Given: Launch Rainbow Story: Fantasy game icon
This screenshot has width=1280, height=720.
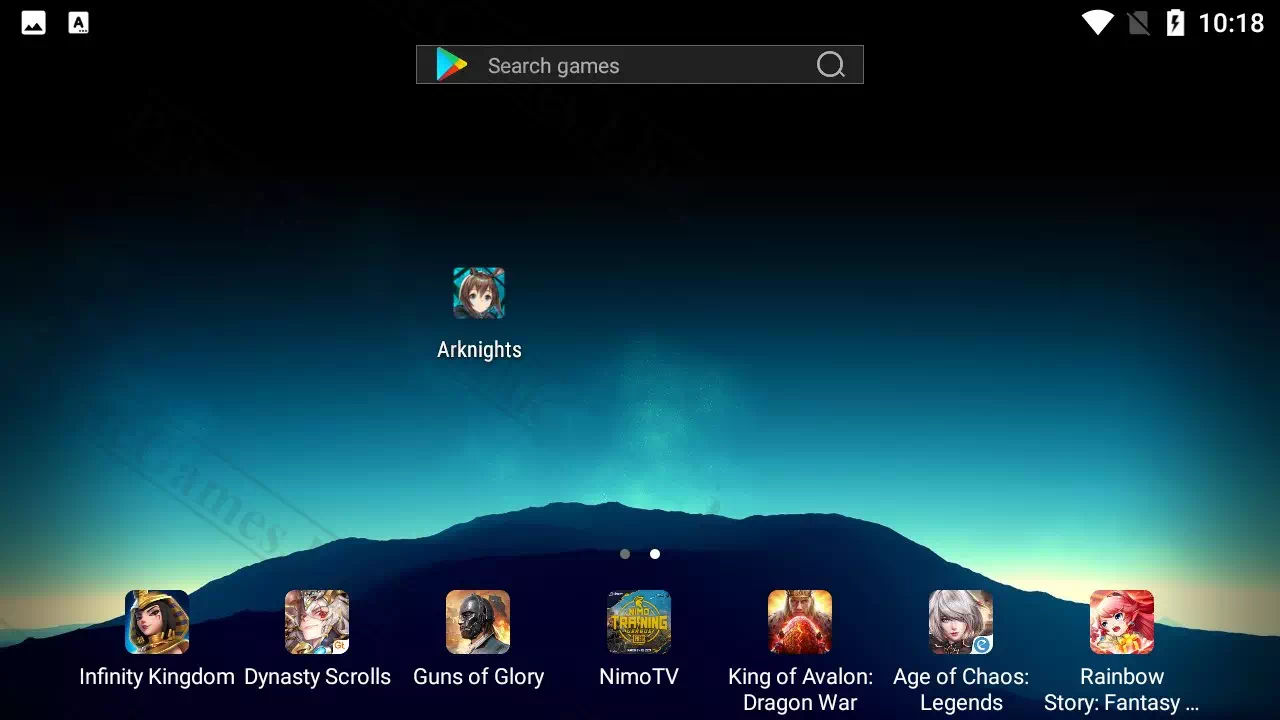Looking at the screenshot, I should tap(1122, 622).
